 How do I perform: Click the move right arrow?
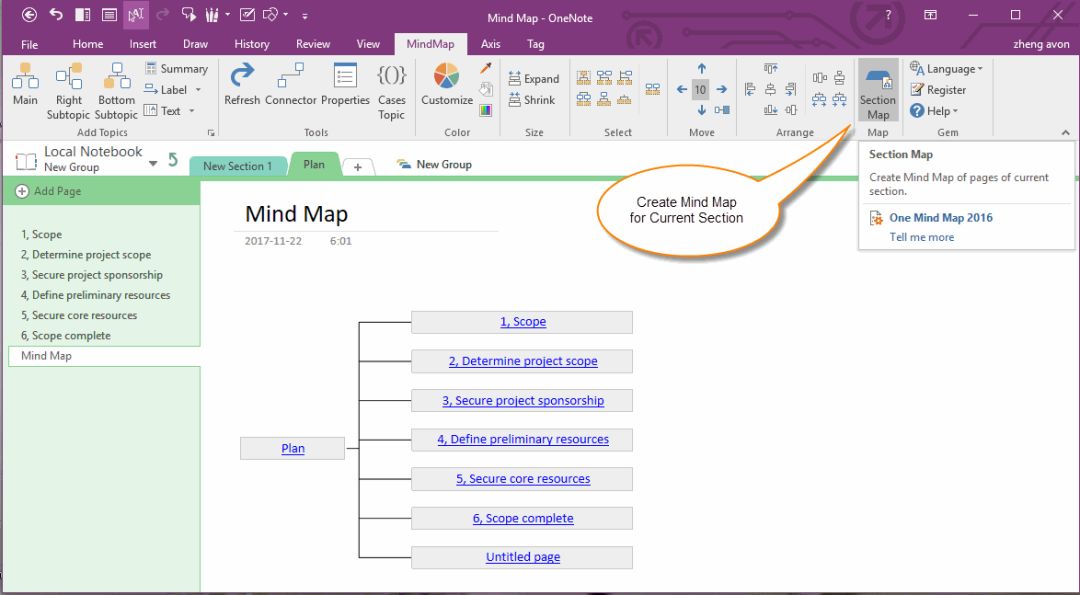pyautogui.click(x=721, y=89)
